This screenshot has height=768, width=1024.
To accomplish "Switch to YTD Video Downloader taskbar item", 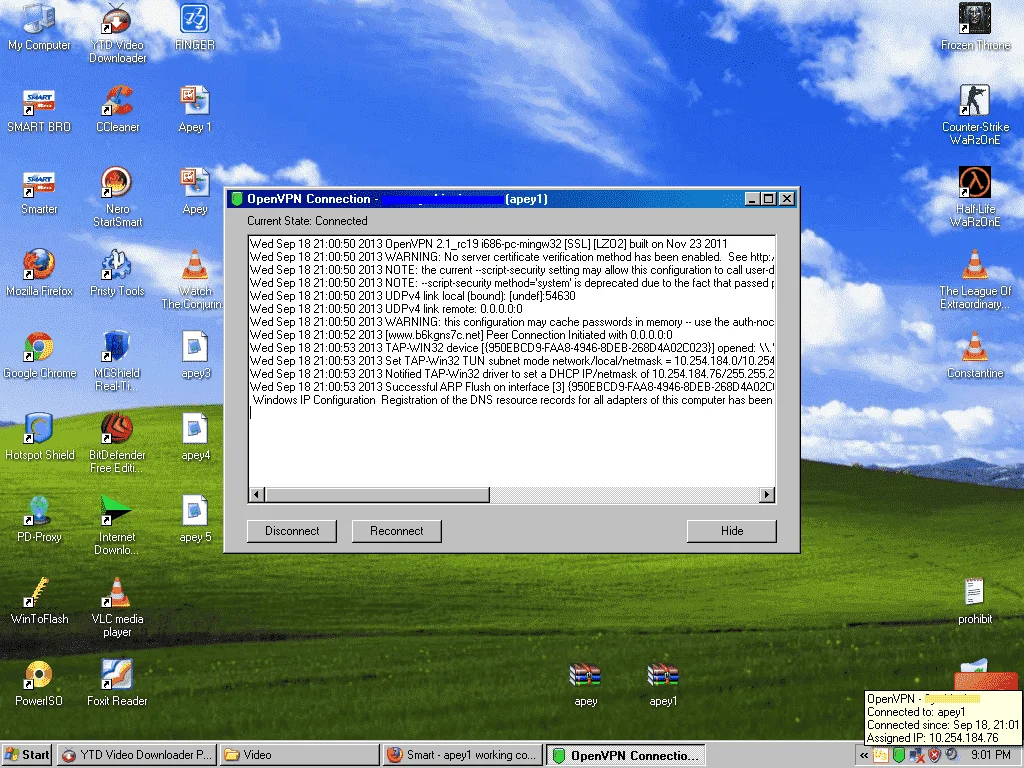I will 137,756.
